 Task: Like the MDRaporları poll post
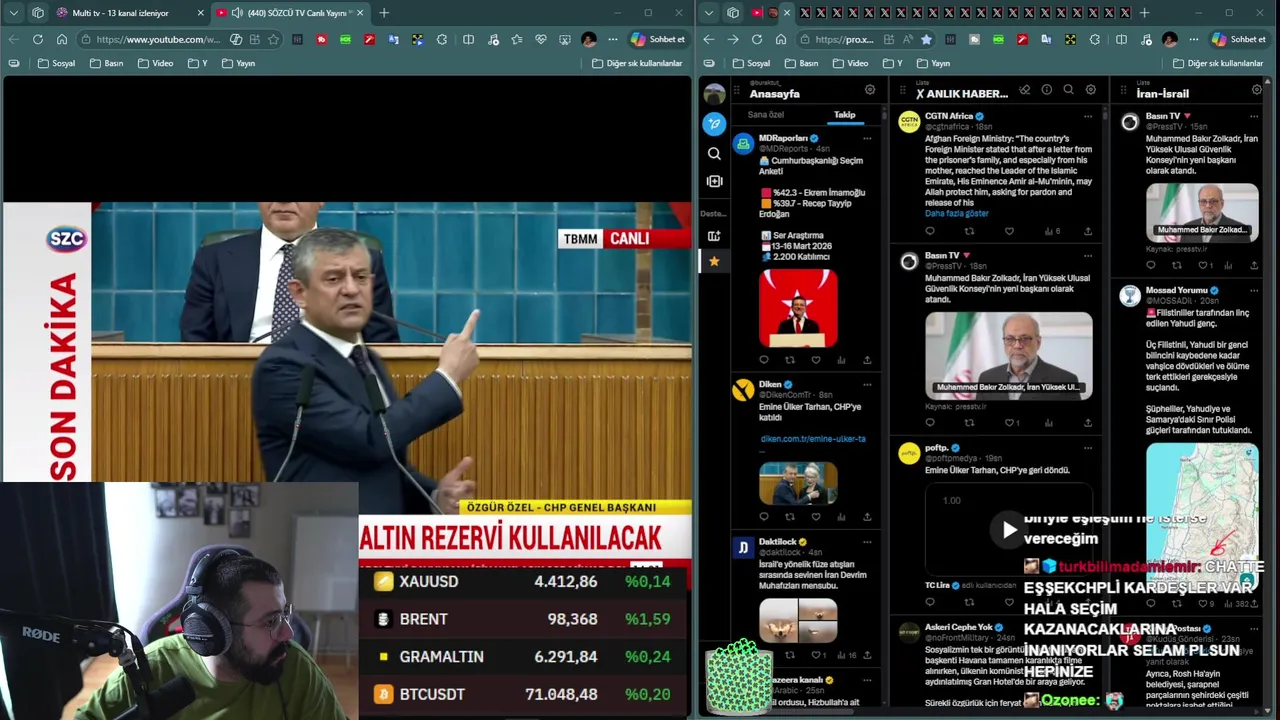click(x=816, y=360)
